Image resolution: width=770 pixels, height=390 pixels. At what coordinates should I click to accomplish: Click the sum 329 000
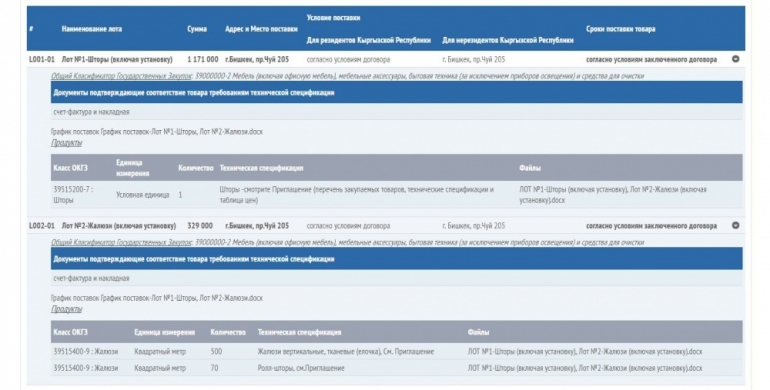tap(200, 226)
